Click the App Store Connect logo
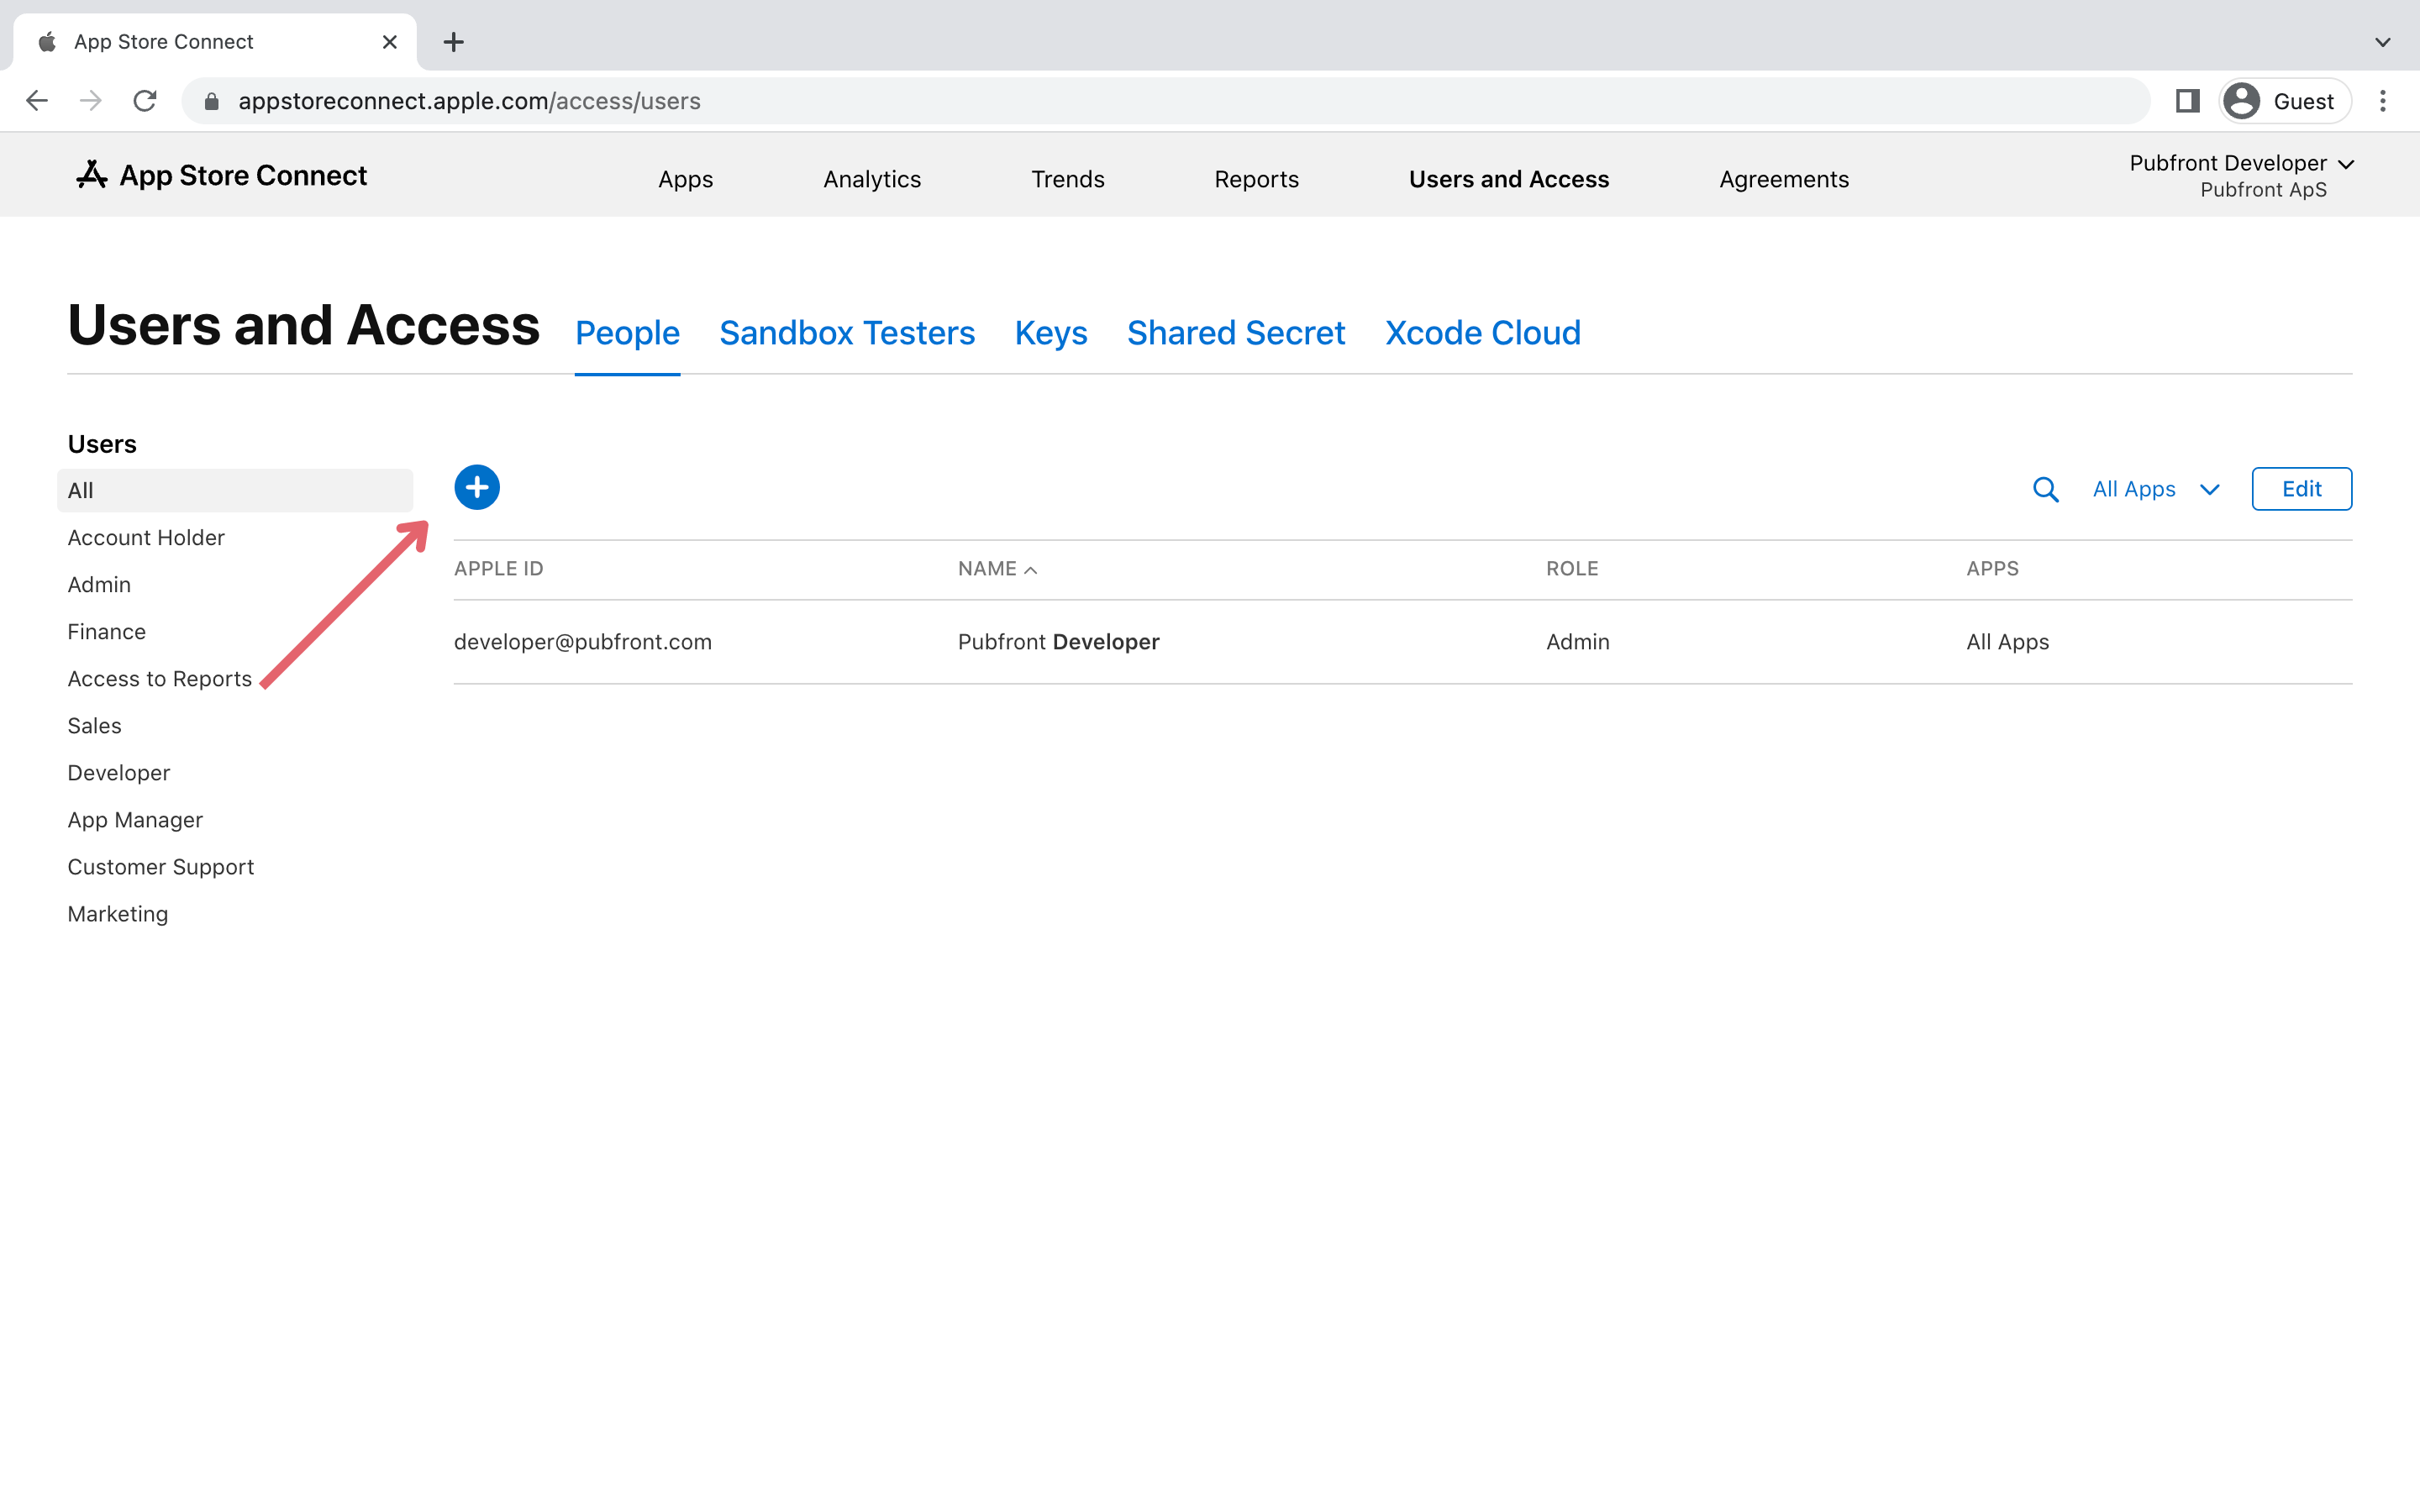 coord(222,175)
